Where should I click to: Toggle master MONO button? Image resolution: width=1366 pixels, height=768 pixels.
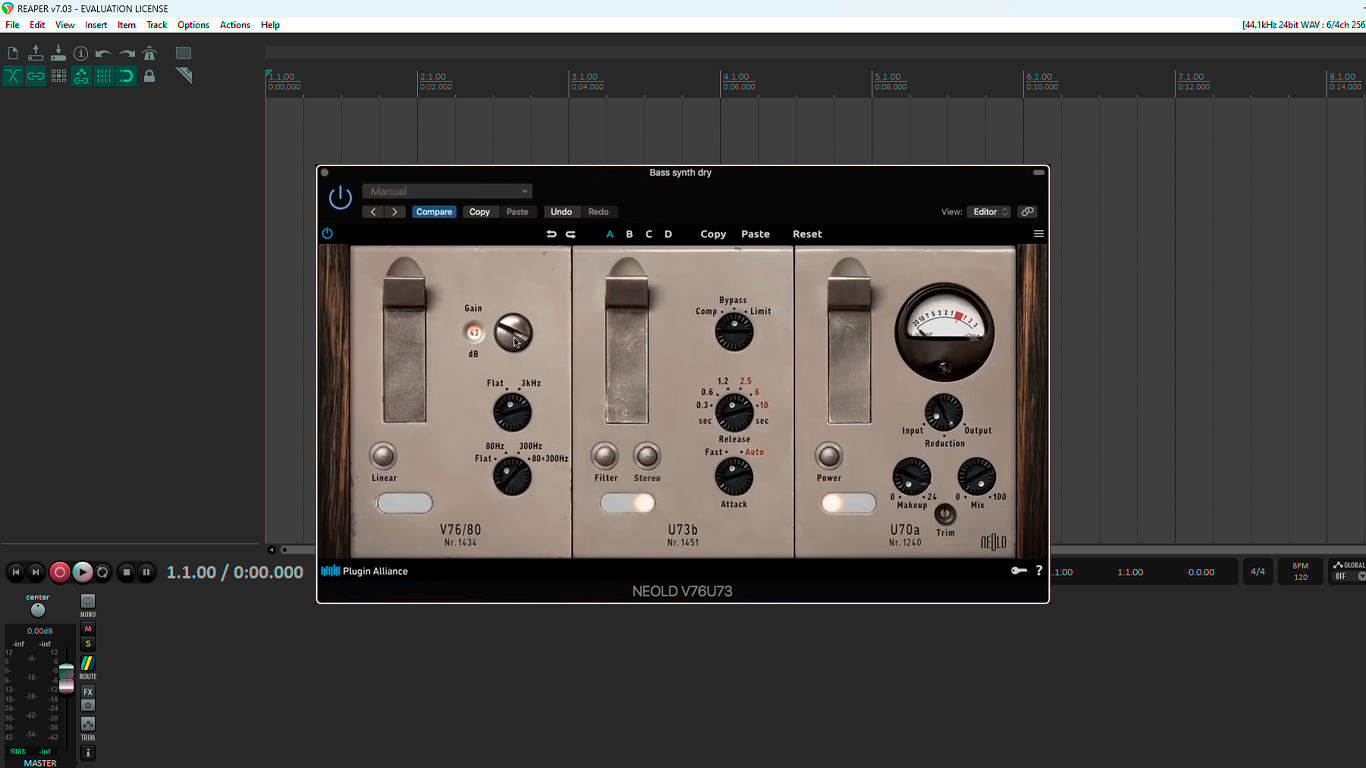88,602
